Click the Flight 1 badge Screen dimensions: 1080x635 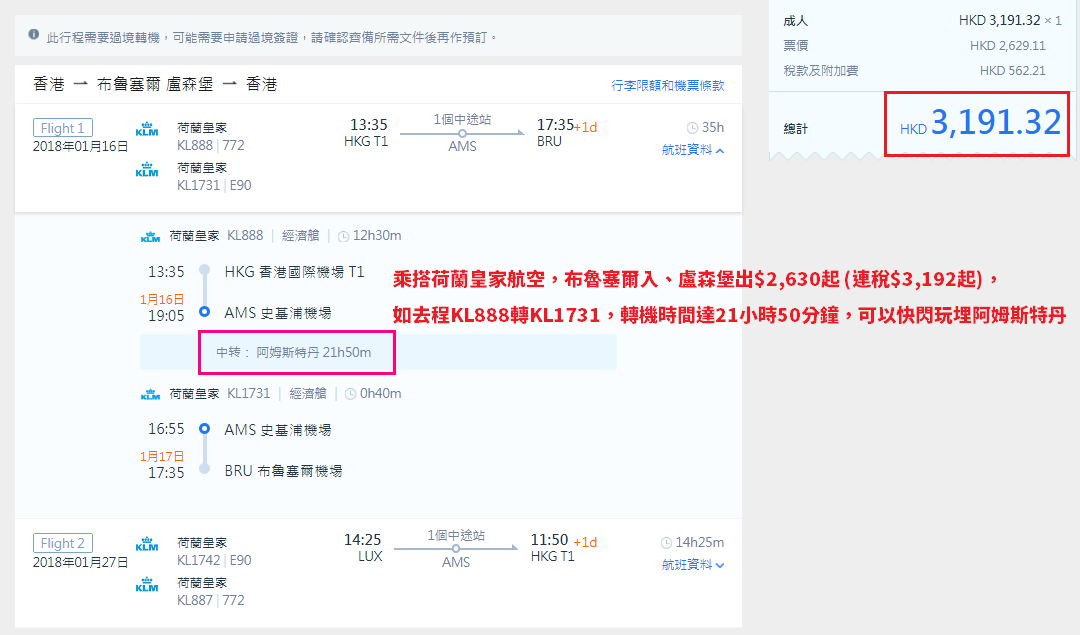coord(63,128)
